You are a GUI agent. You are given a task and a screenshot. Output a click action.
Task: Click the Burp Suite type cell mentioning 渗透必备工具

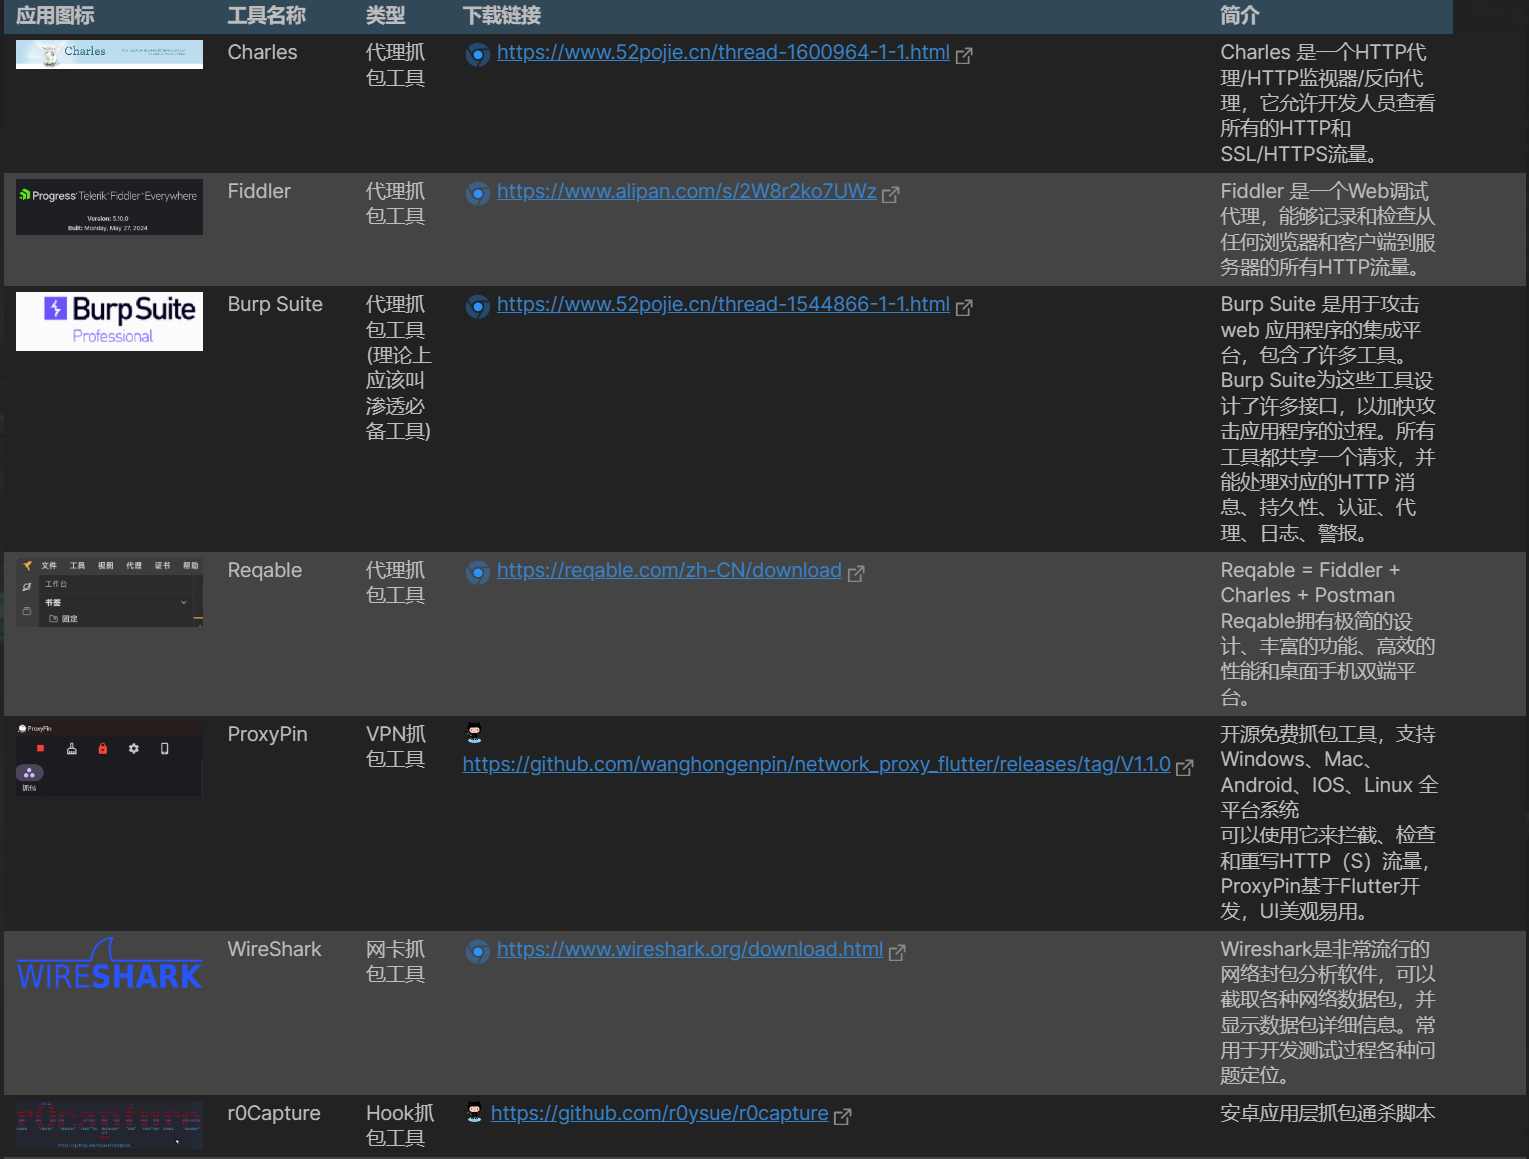point(398,368)
